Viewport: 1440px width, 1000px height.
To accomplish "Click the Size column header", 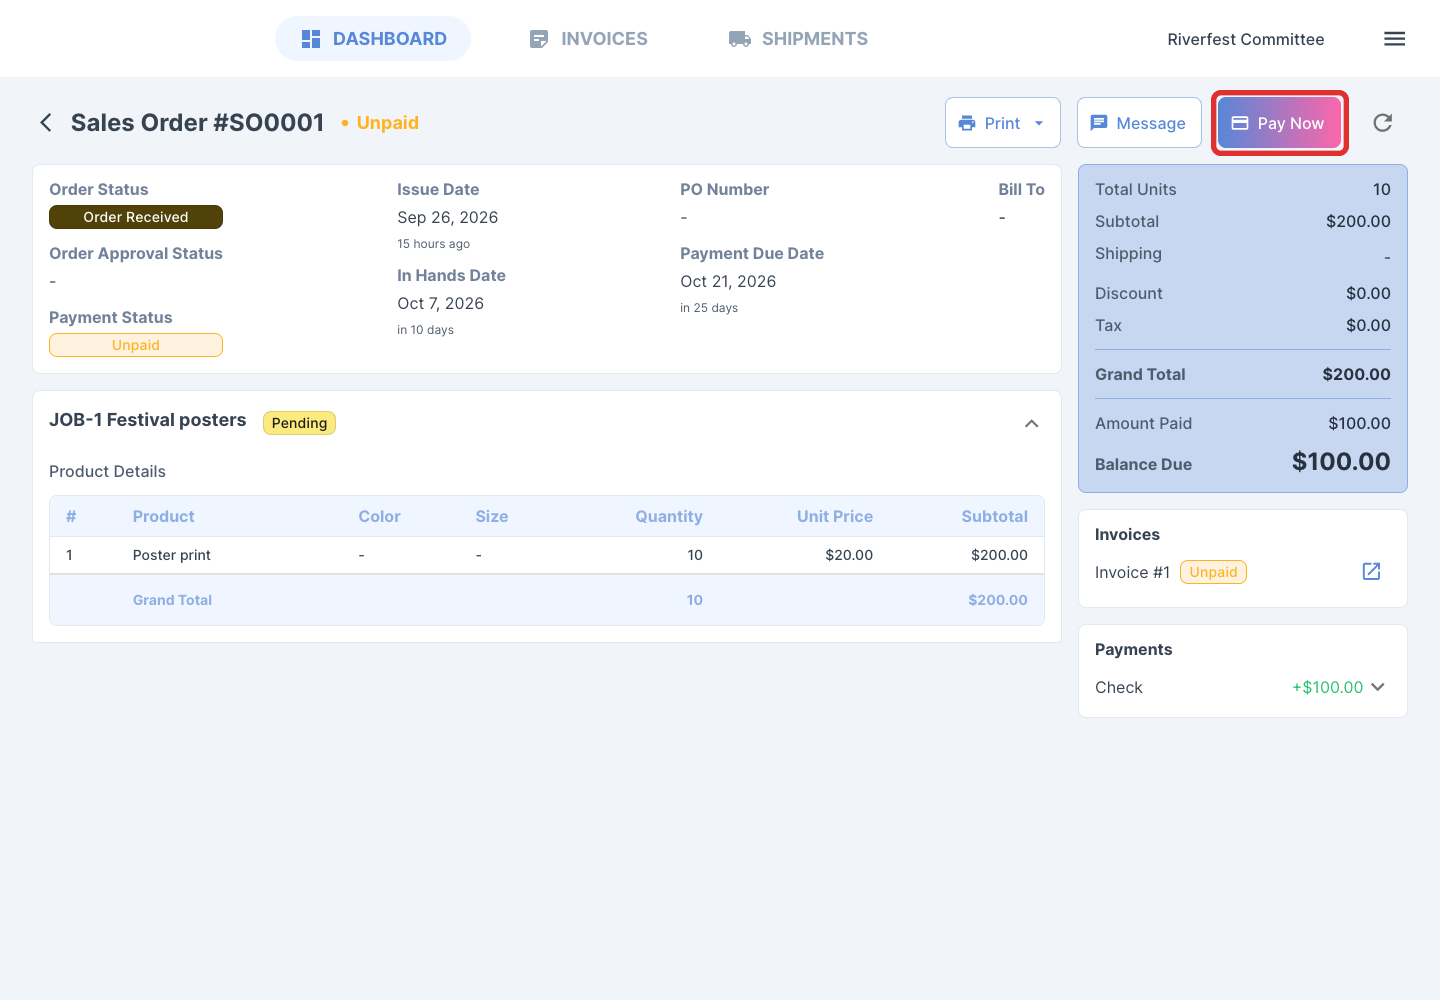I will pyautogui.click(x=491, y=516).
